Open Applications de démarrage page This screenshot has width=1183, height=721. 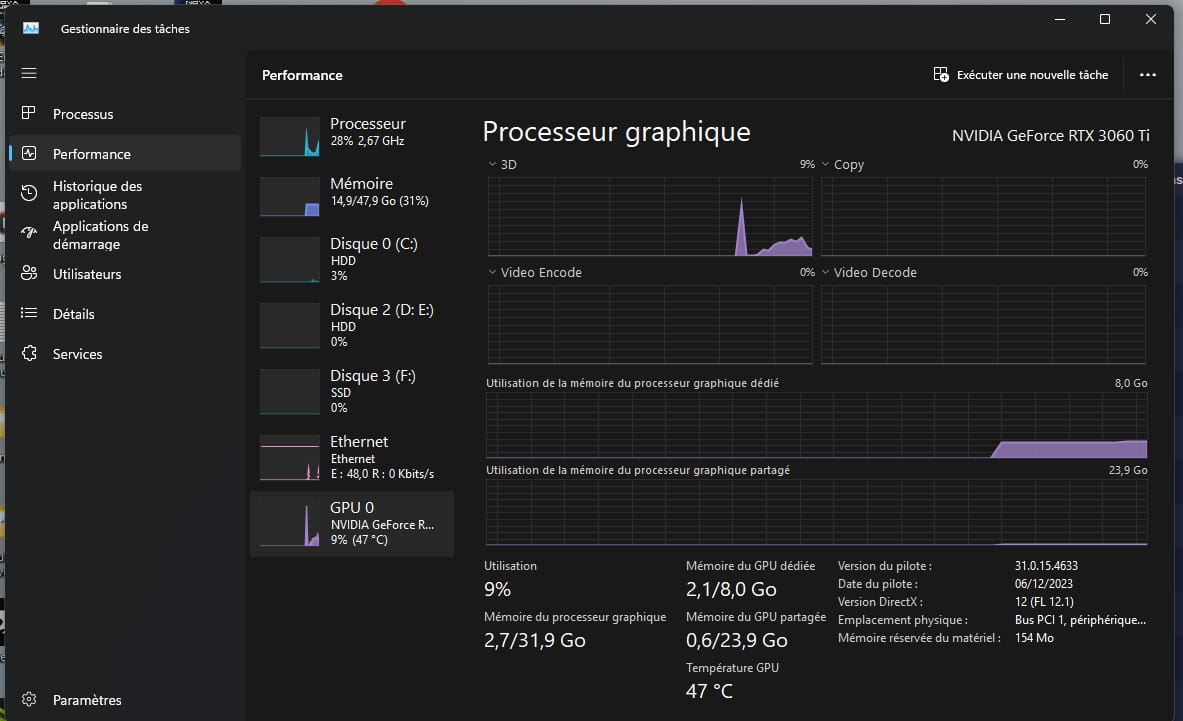point(100,235)
